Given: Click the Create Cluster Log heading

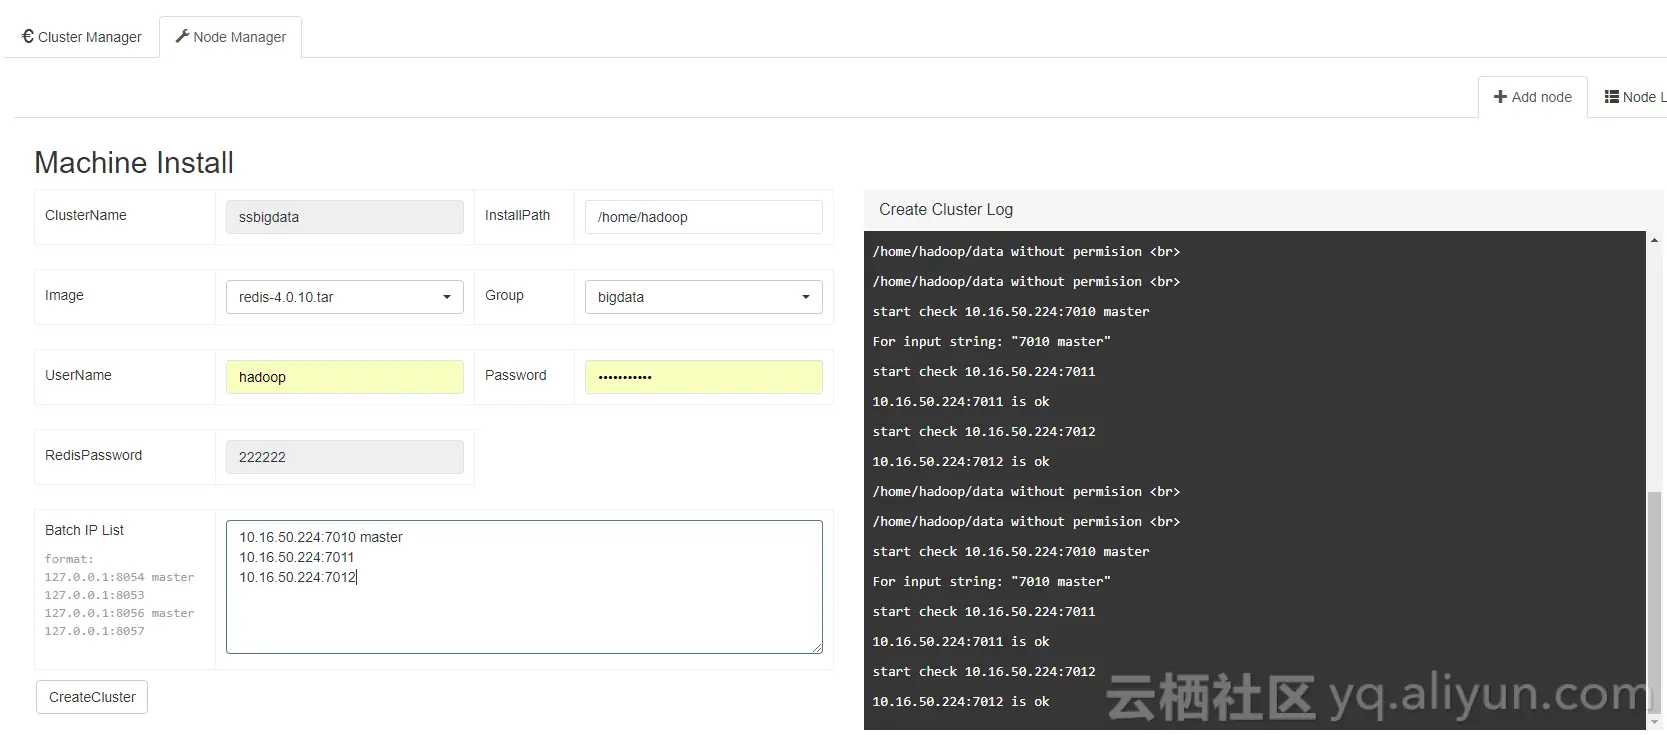Looking at the screenshot, I should pos(946,209).
